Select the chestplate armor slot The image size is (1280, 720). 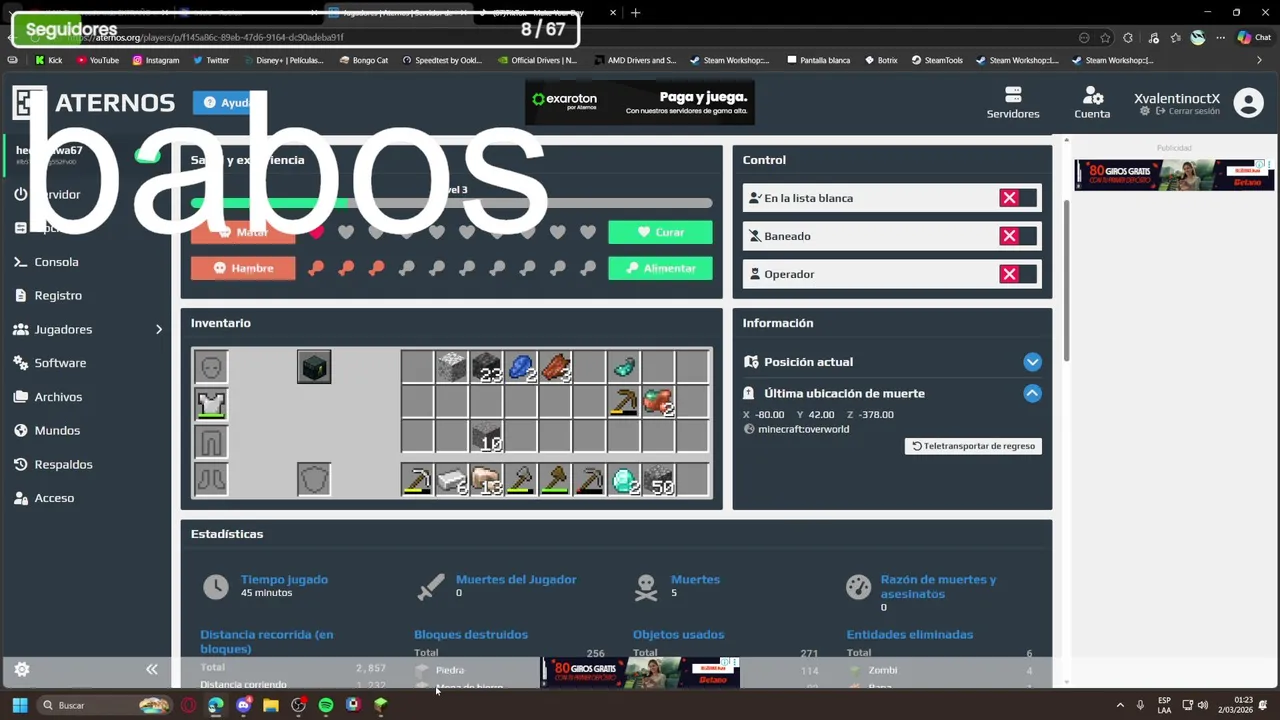[x=211, y=404]
